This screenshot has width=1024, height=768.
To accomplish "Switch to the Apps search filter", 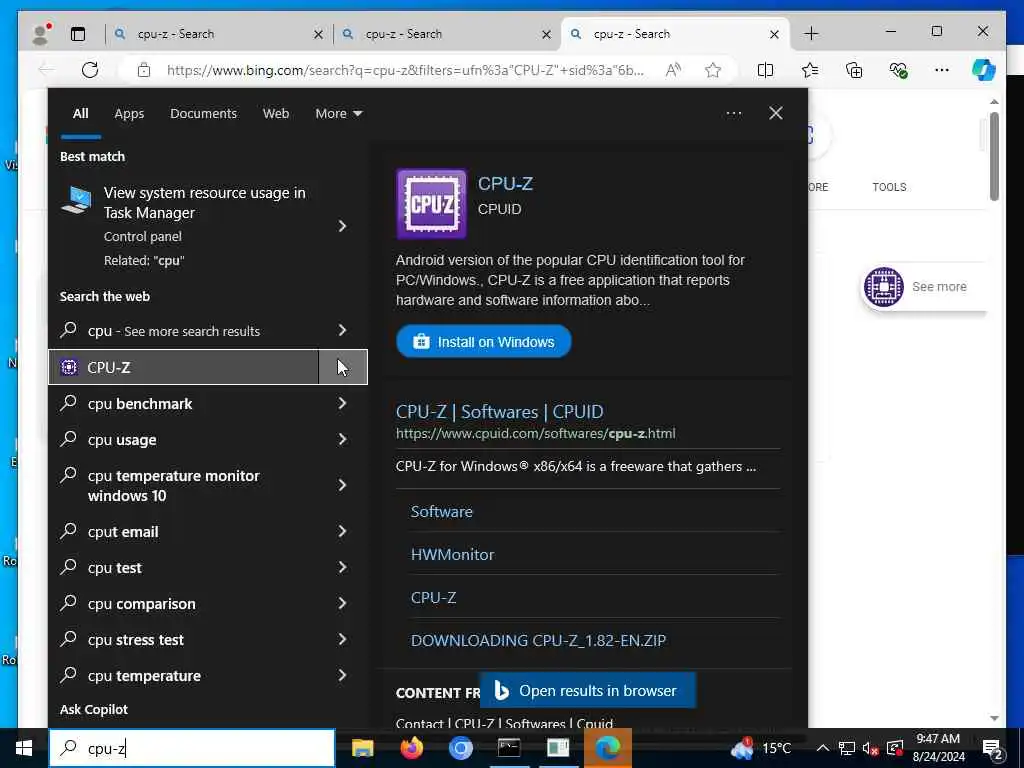I will tap(129, 114).
